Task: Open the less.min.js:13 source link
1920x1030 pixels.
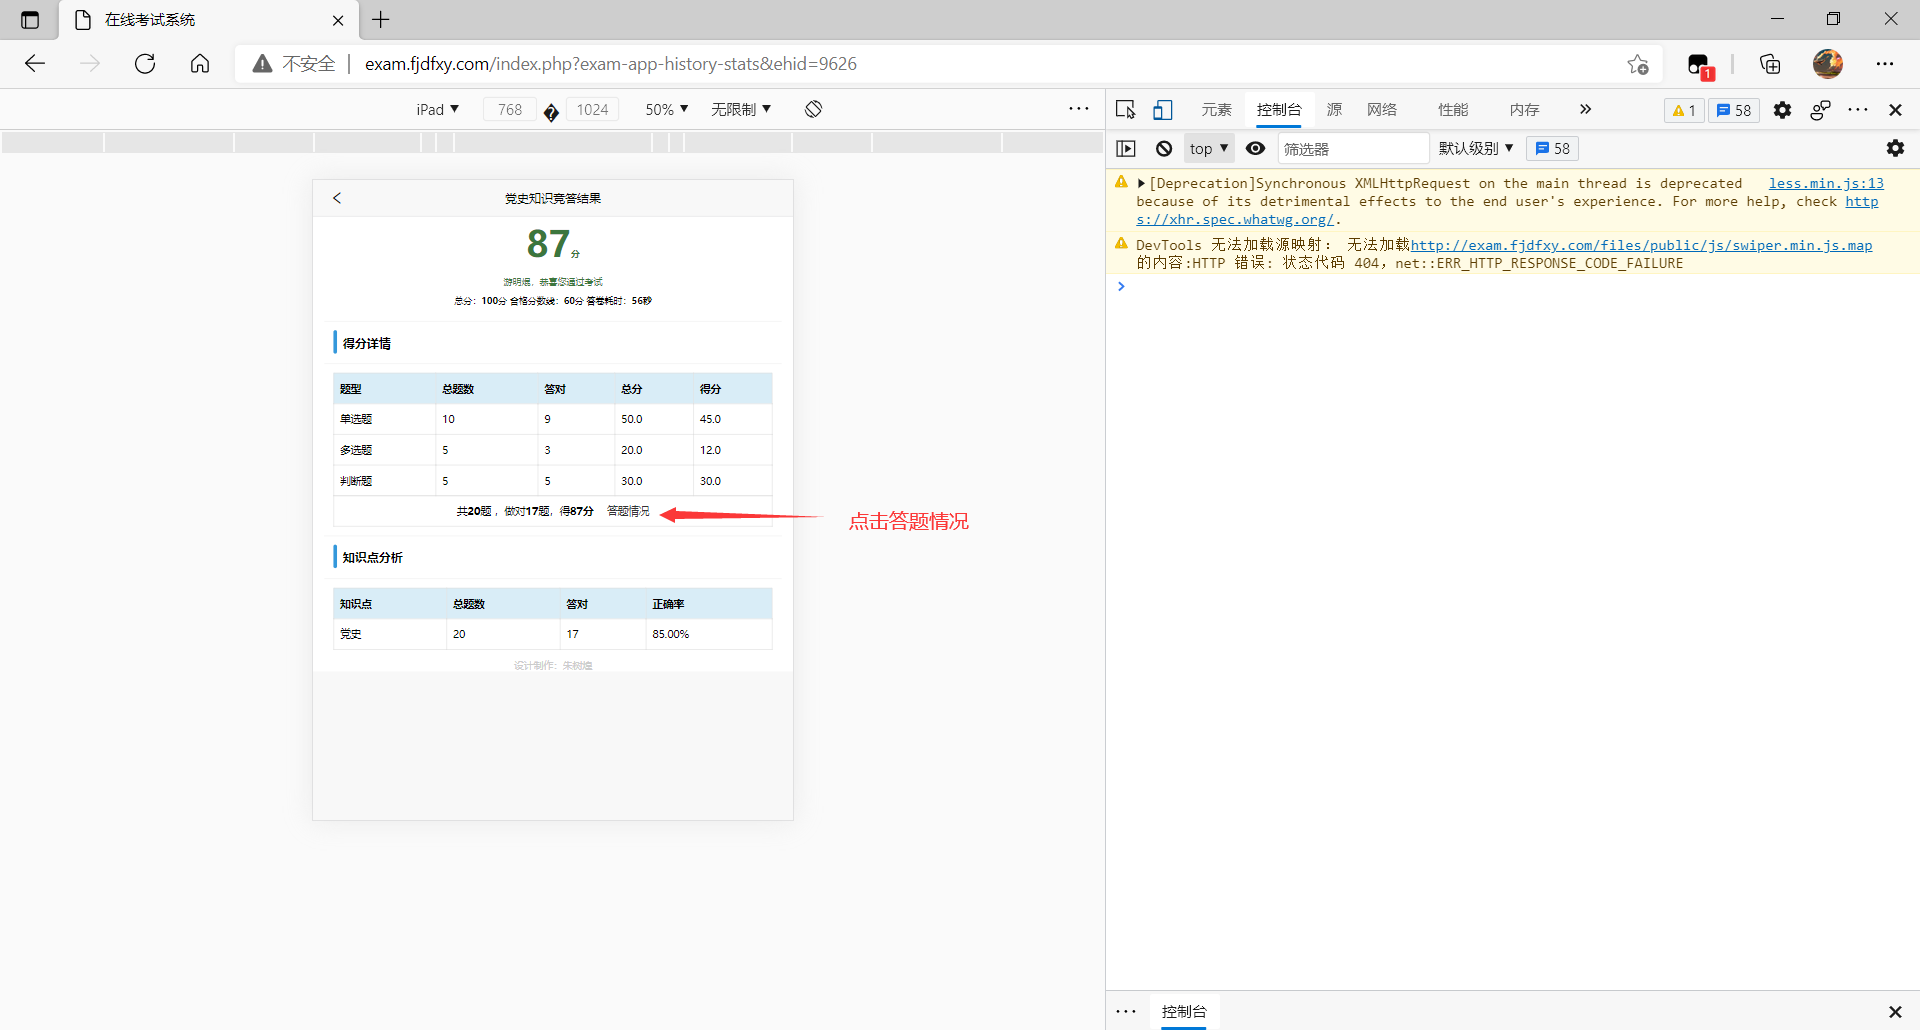Action: coord(1826,184)
